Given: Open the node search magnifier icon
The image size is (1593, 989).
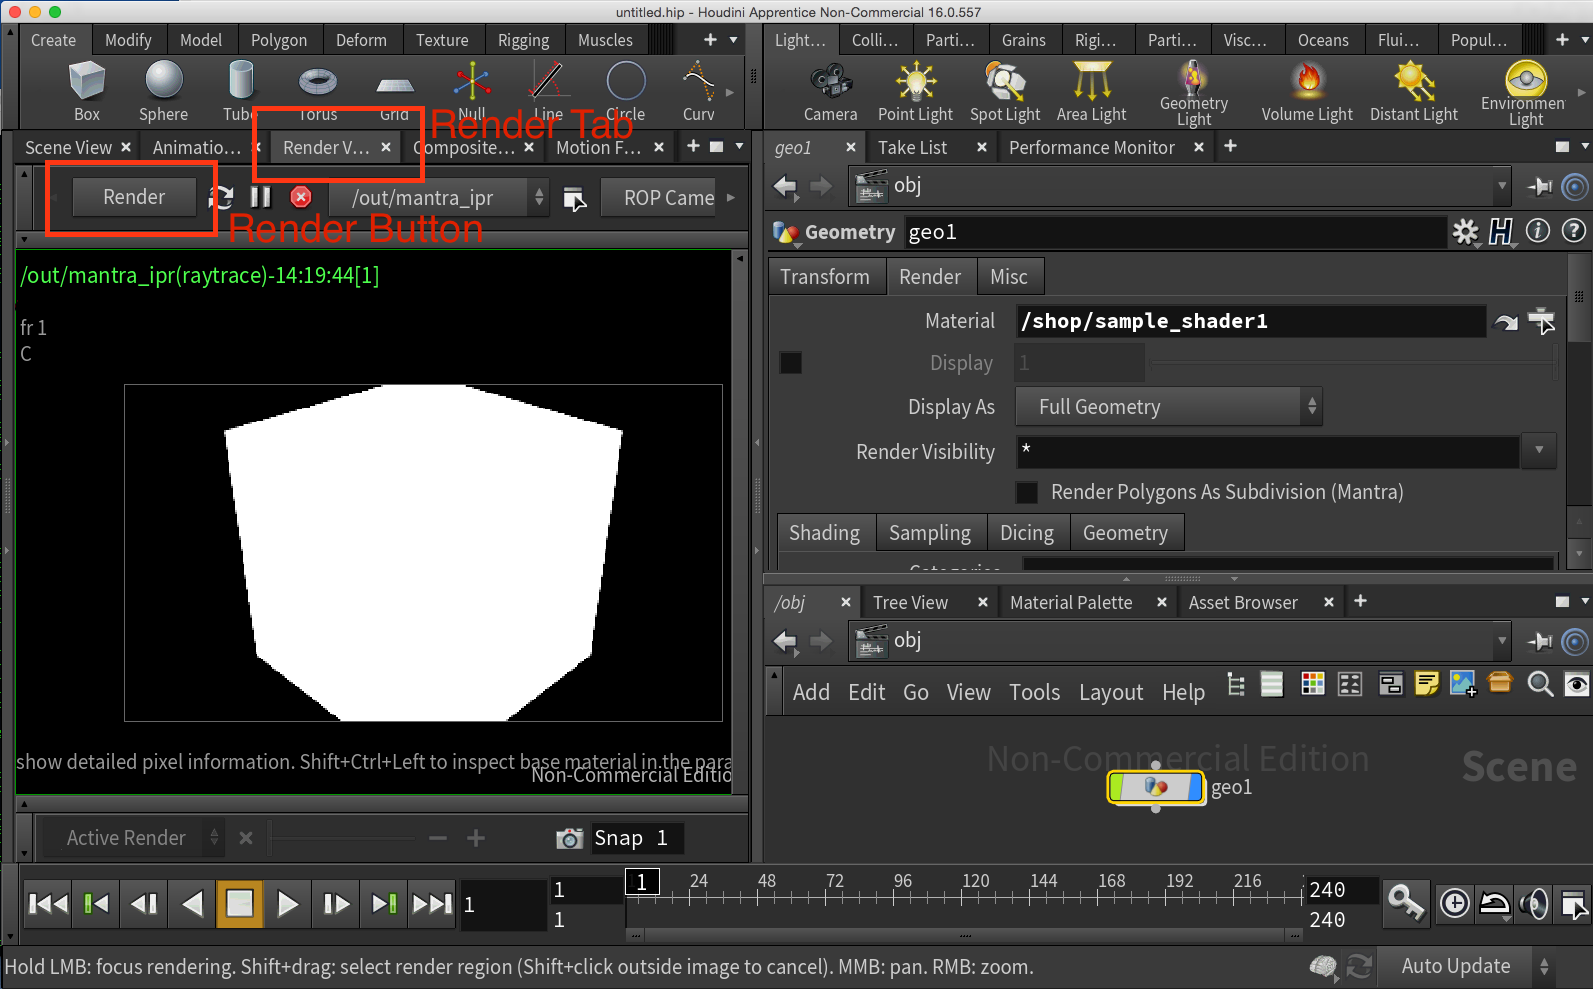Looking at the screenshot, I should [1540, 684].
